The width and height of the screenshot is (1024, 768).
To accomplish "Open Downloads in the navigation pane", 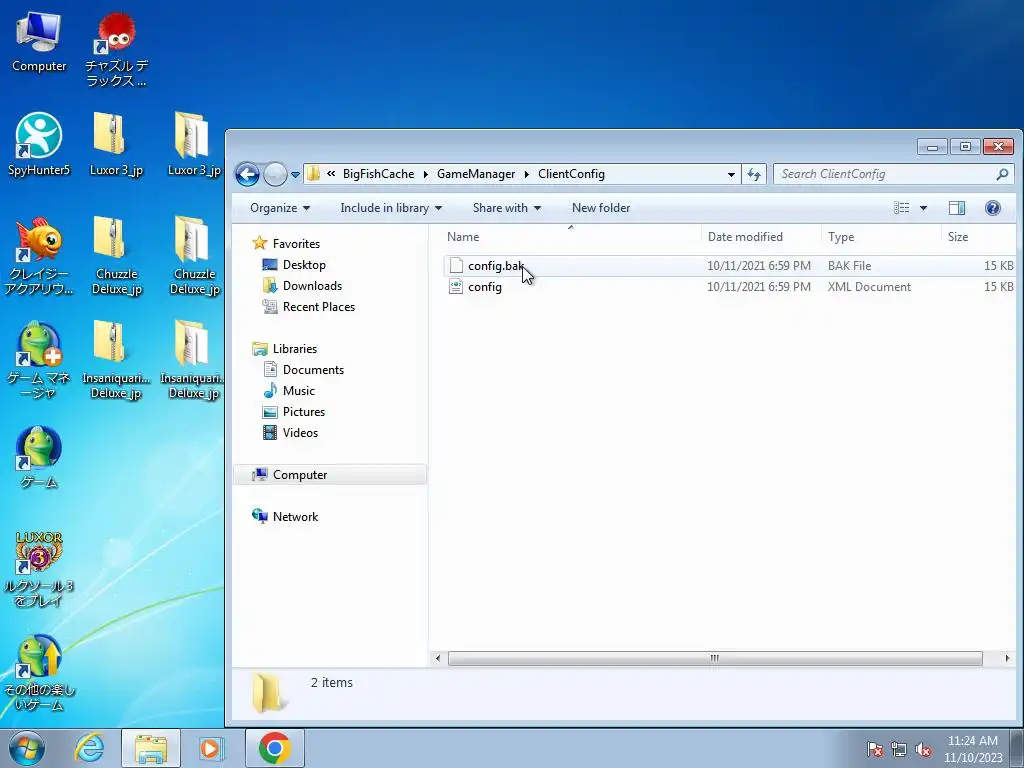I will 312,285.
